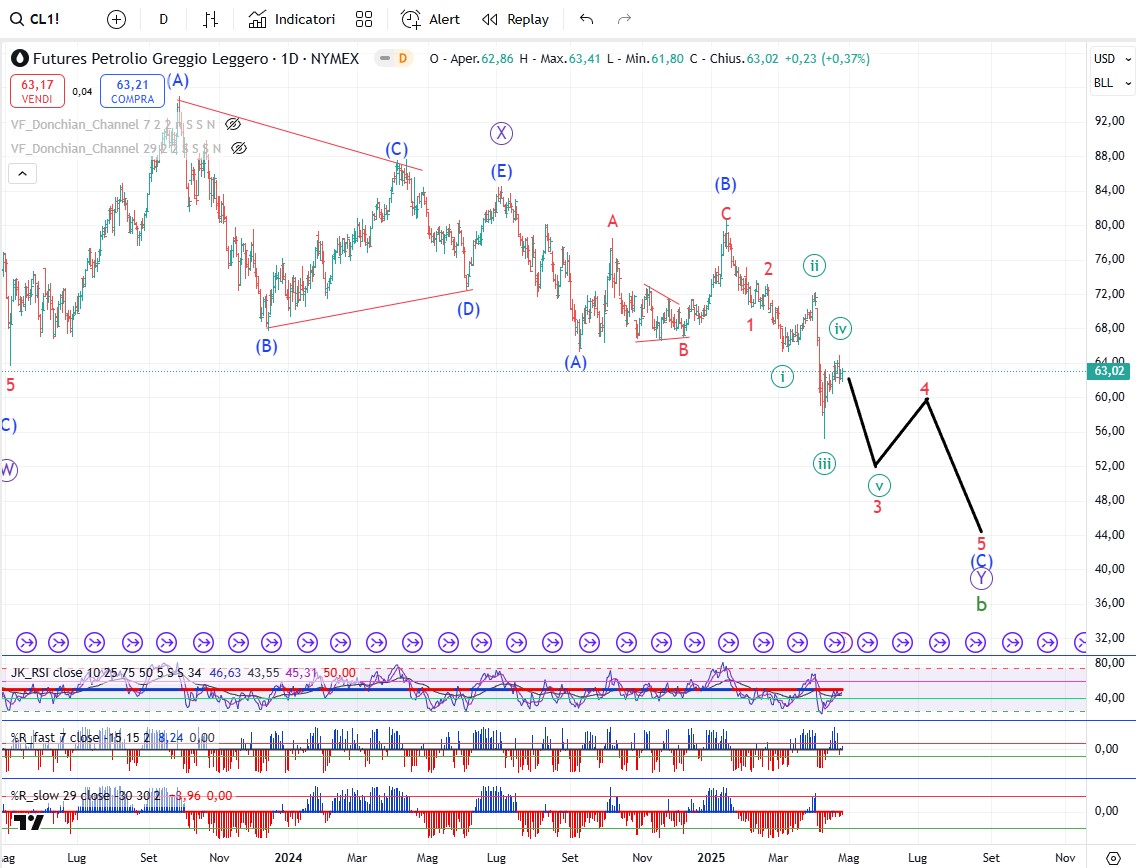Open the Indicatori panel

point(292,20)
